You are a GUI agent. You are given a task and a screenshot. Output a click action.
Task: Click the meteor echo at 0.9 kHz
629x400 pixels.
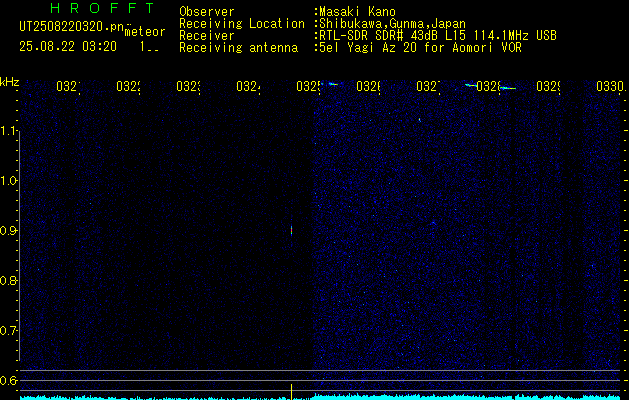291,231
